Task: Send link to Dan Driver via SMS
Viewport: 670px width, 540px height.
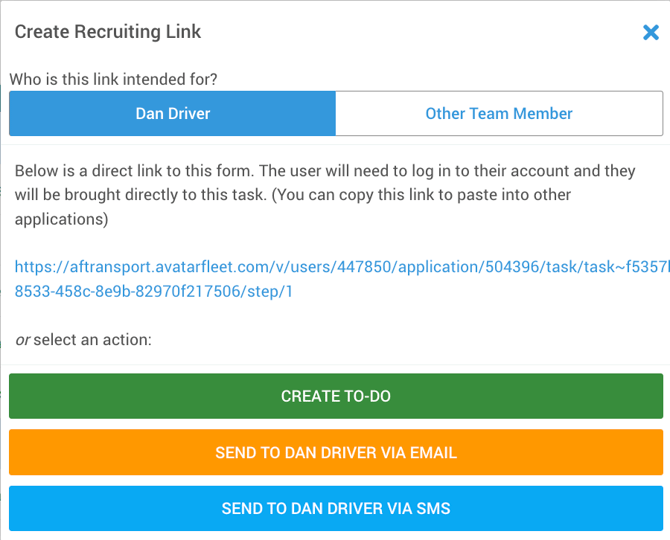Action: click(335, 508)
